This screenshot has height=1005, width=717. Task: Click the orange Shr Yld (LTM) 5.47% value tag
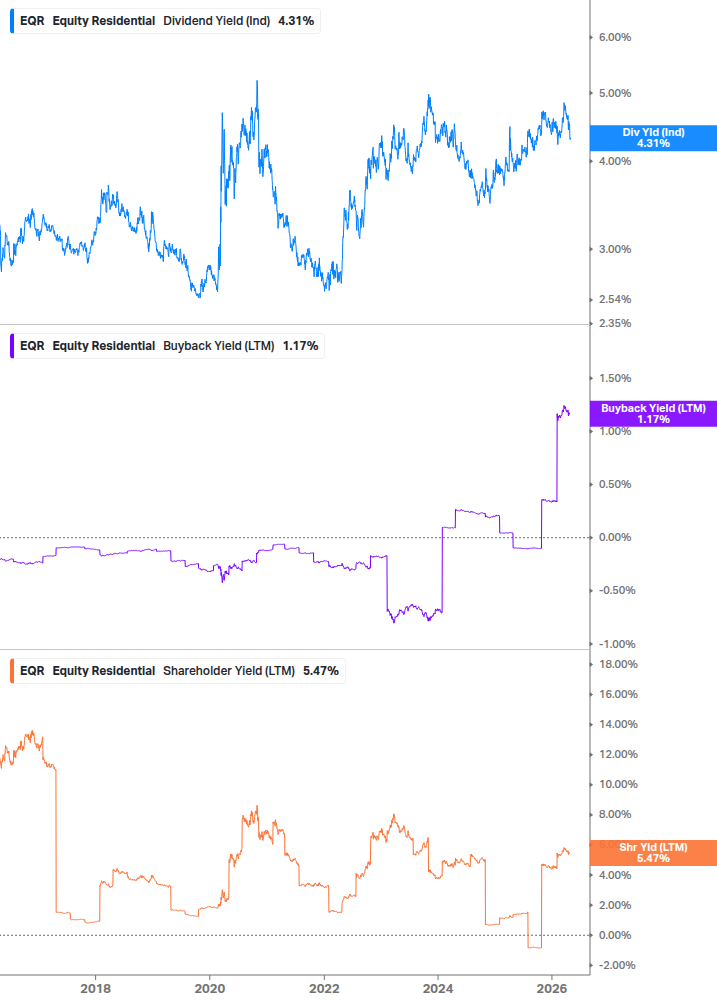click(653, 853)
